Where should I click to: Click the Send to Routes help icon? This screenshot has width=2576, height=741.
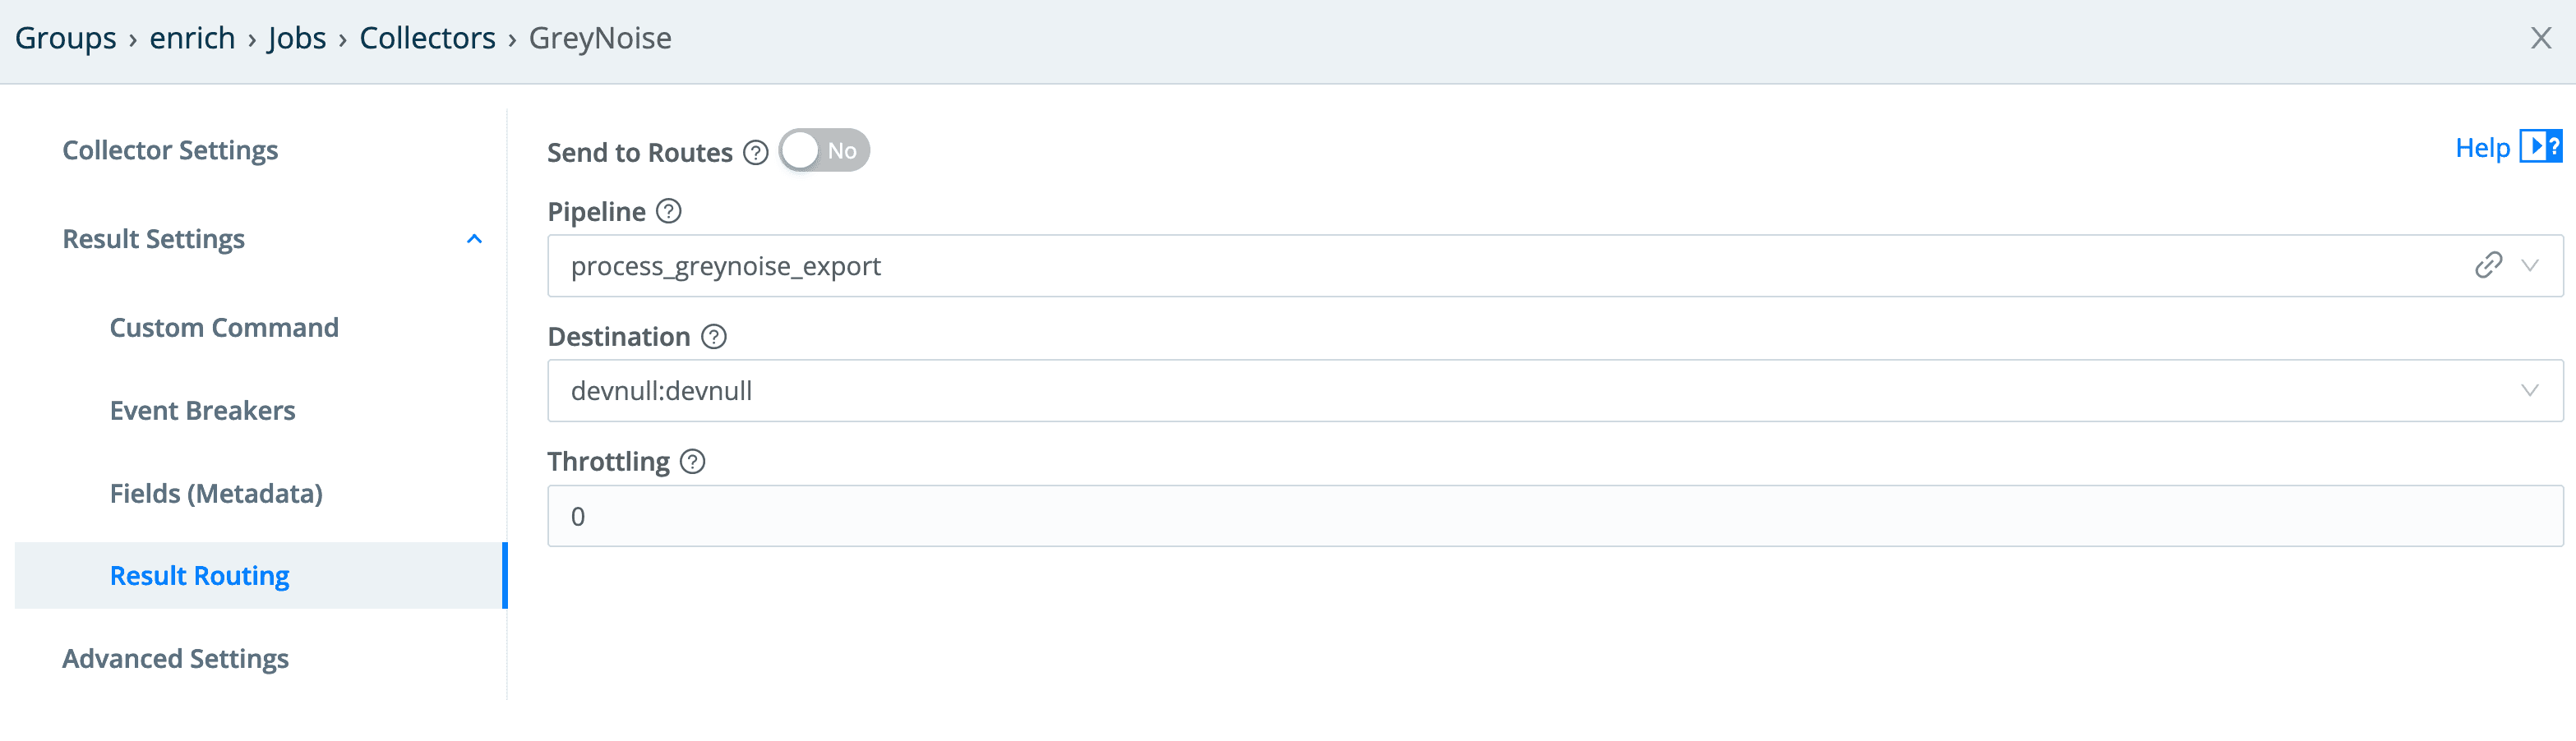coord(756,152)
